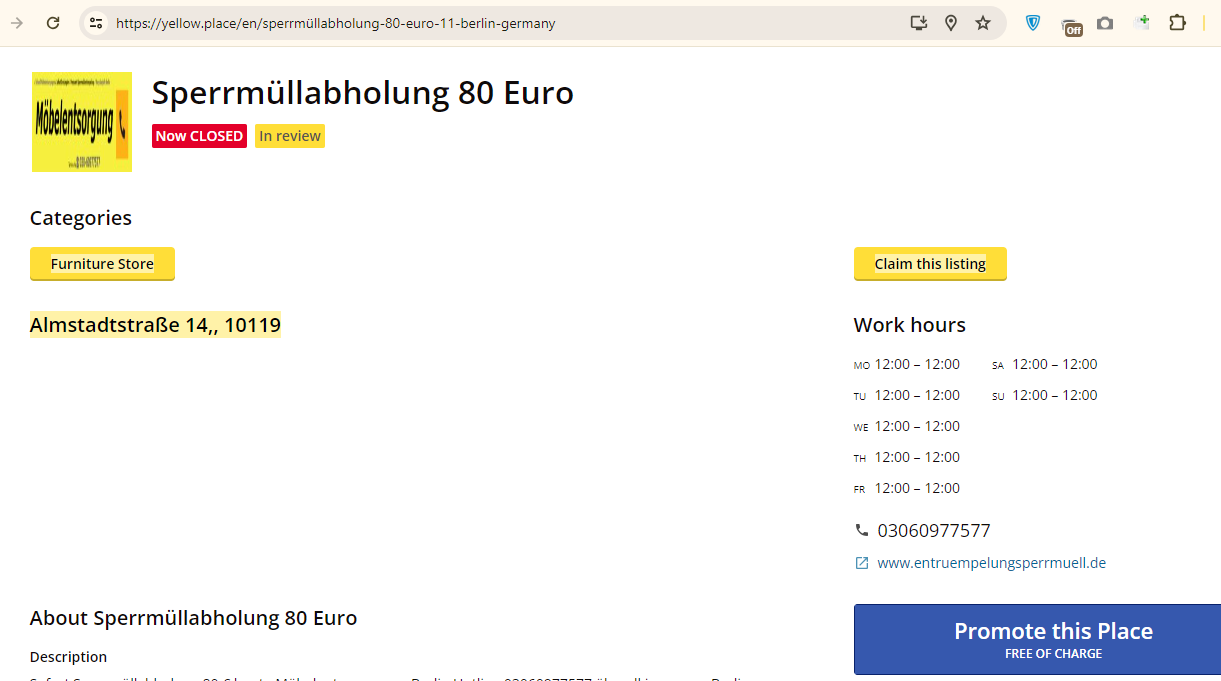Click Wednesday hours 12:00 – 12:00
The height and width of the screenshot is (681, 1221).
pyautogui.click(x=917, y=426)
